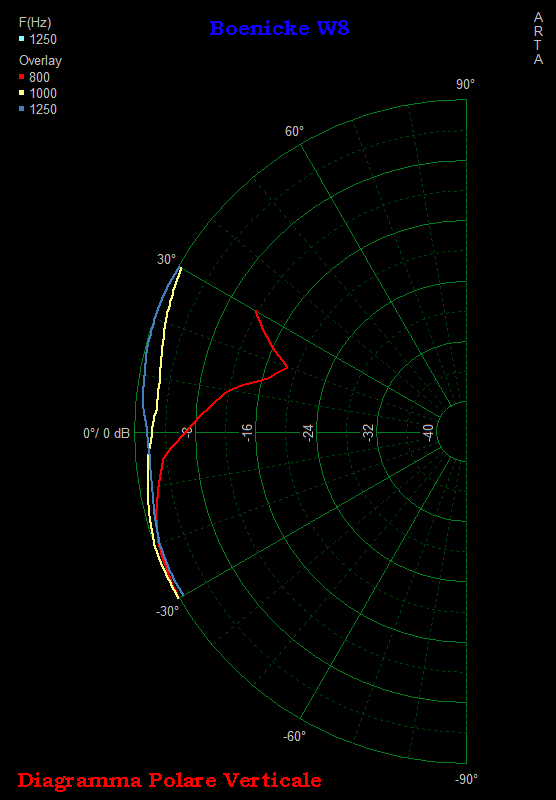Click the -90° angle label

click(466, 779)
